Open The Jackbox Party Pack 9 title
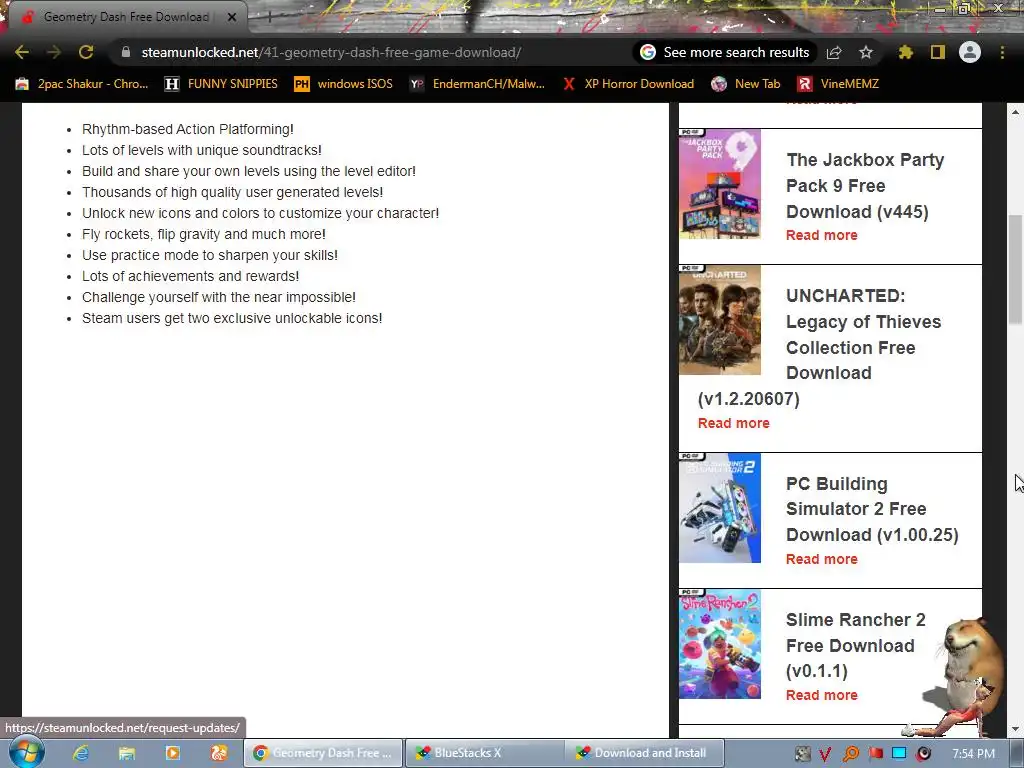 tap(865, 185)
